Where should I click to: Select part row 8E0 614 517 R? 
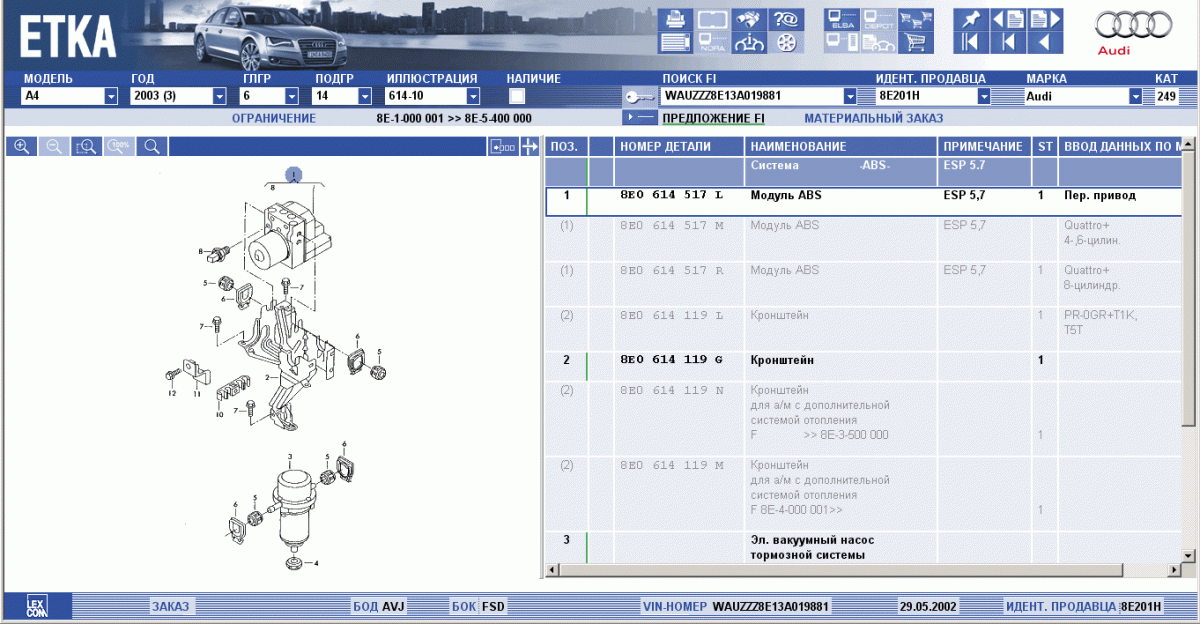pyautogui.click(x=864, y=284)
